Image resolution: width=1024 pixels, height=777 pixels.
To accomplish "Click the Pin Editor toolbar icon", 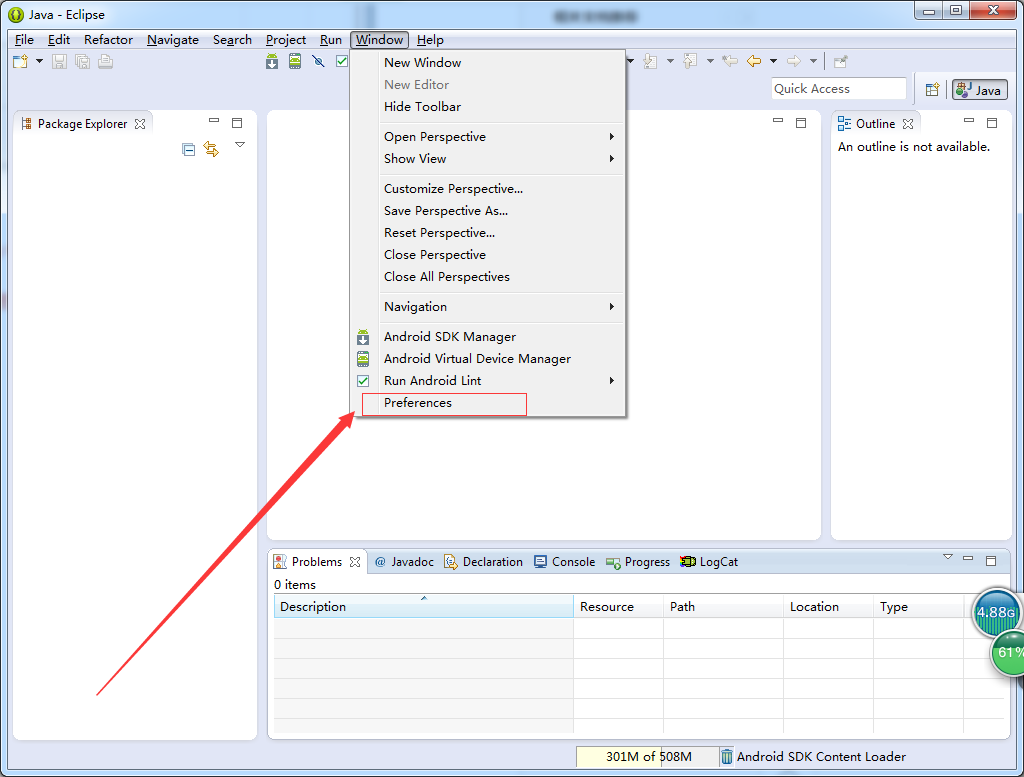I will (841, 61).
